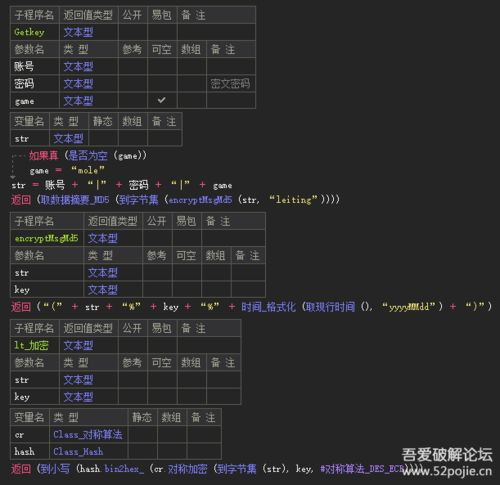Click the 易包 cell in the Getkey row
The width and height of the screenshot is (500, 485).
click(x=162, y=32)
